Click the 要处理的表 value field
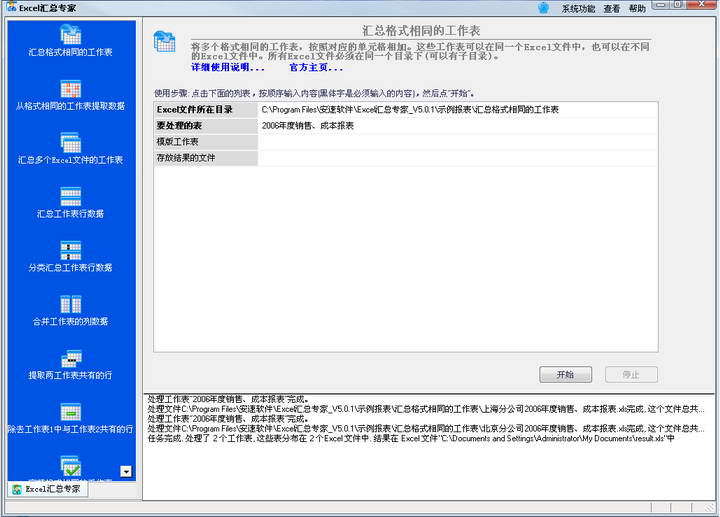This screenshot has height=517, width=720. 458,126
